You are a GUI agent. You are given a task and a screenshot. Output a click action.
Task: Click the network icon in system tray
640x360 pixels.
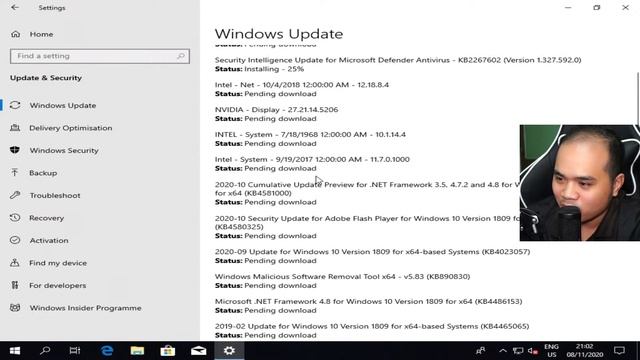point(518,351)
